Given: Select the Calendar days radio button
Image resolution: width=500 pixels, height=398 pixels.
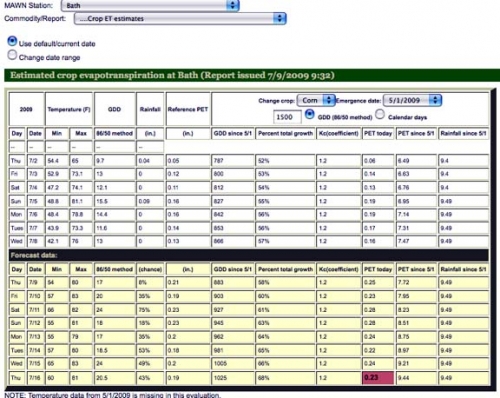Looking at the screenshot, I should click(x=380, y=114).
